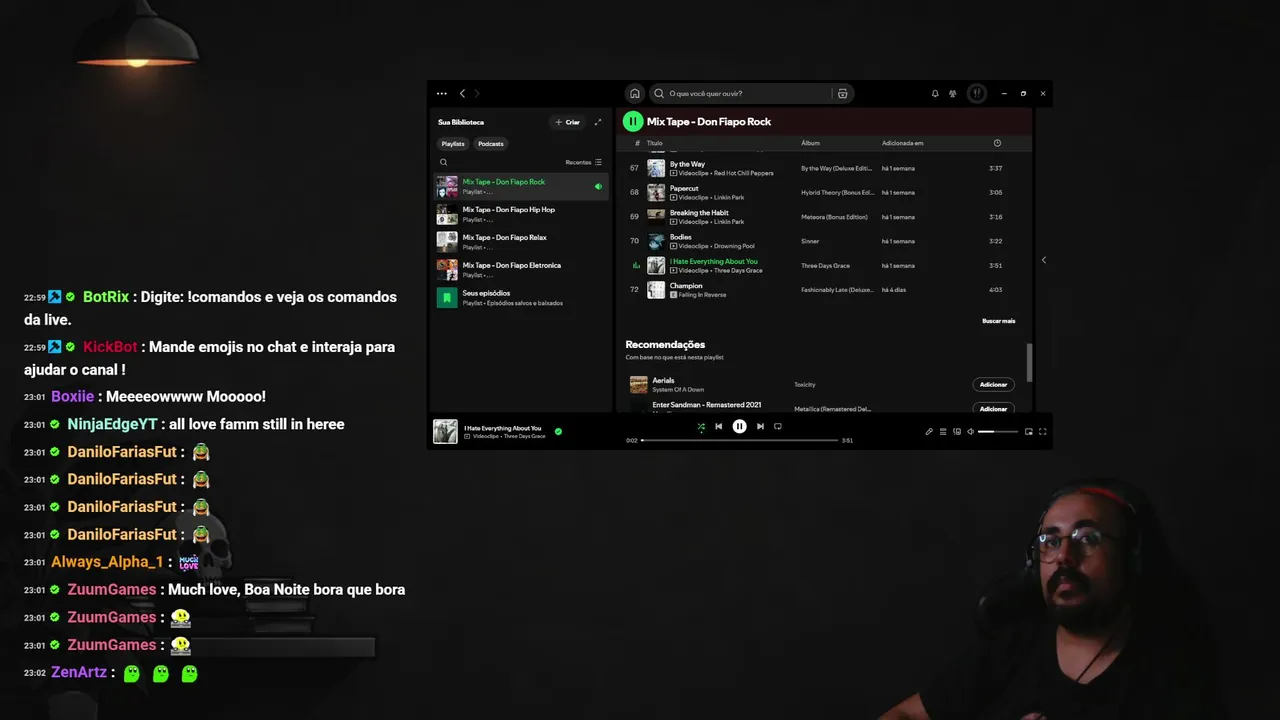Open recommended track 'Aerials'

(663, 380)
